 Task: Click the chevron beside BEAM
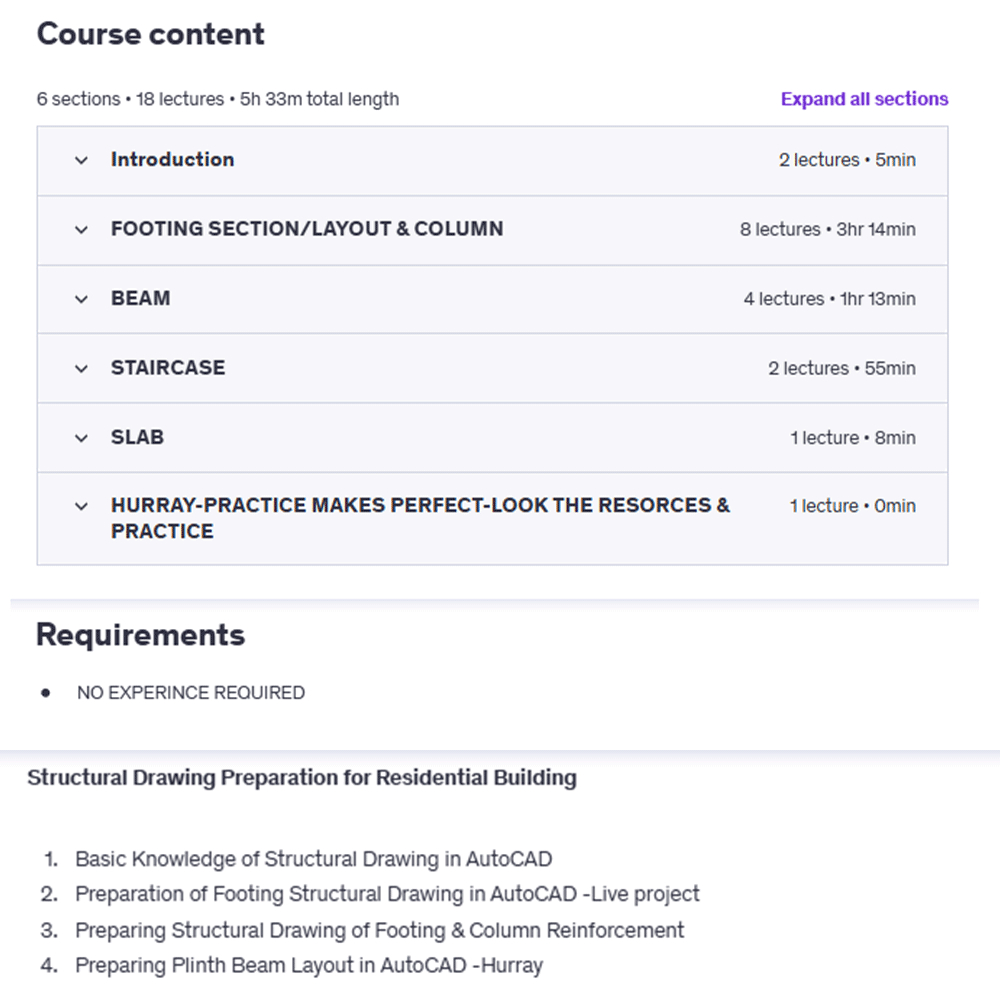pyautogui.click(x=82, y=299)
